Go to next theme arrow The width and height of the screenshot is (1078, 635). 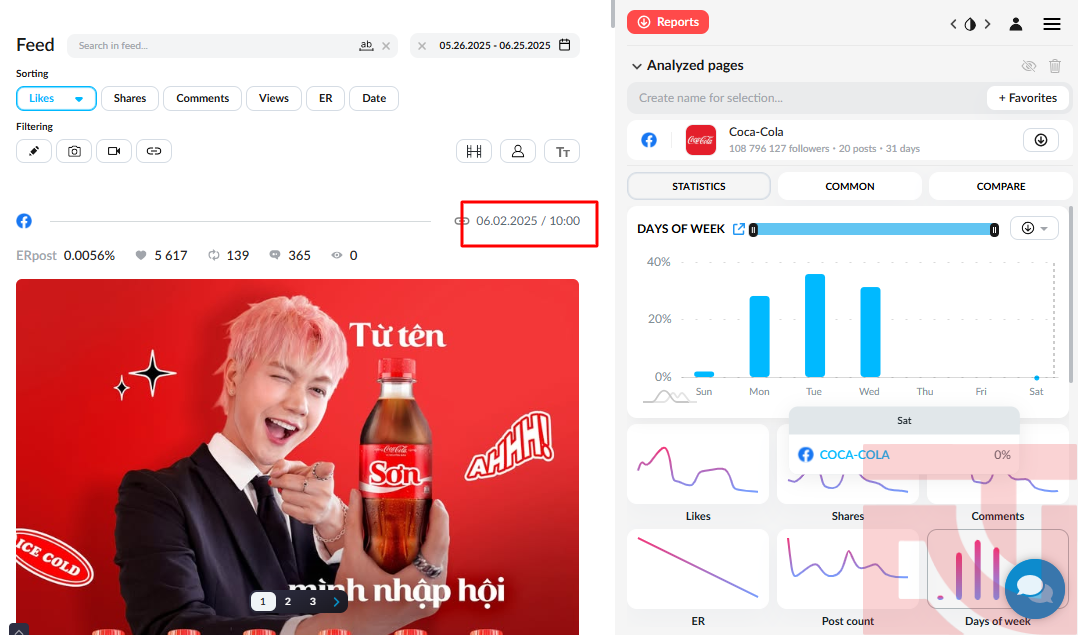tap(987, 24)
